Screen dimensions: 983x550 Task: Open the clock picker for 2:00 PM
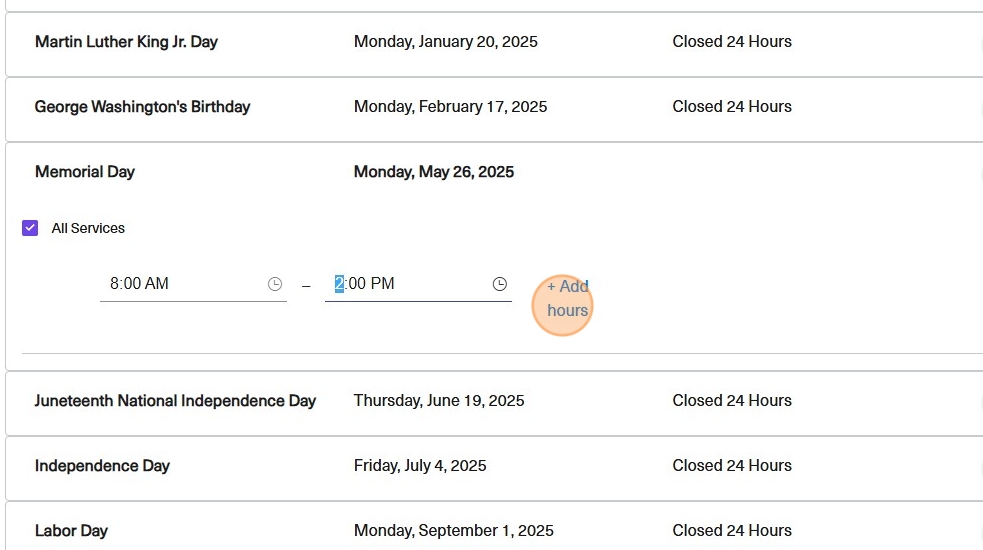click(500, 284)
